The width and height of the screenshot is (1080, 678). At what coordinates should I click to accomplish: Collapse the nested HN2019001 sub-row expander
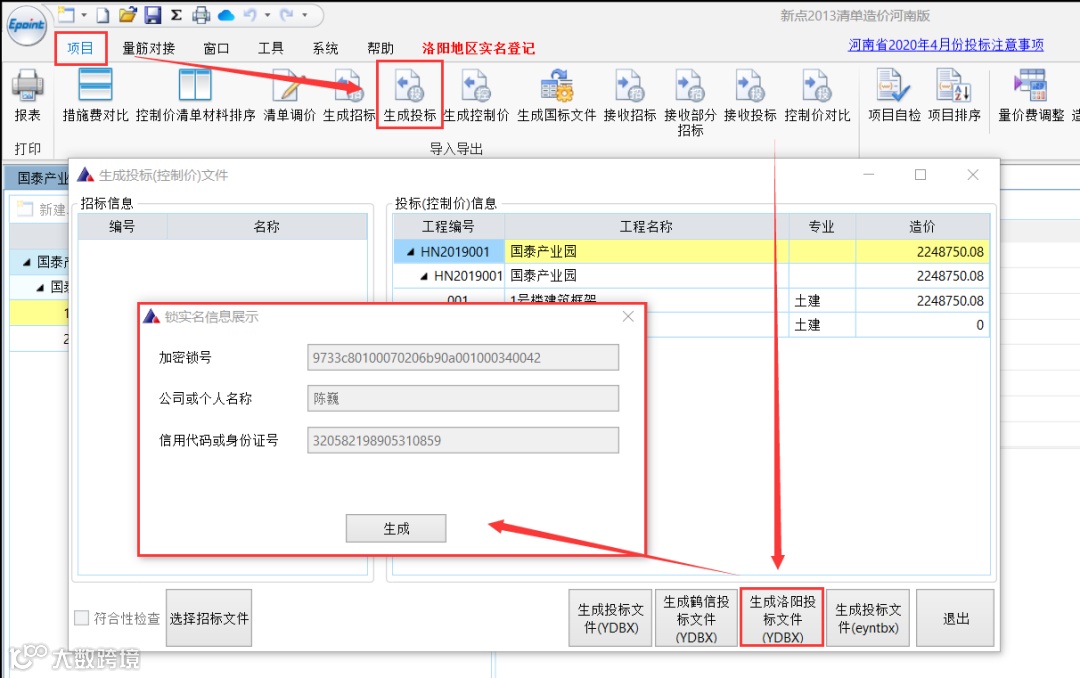424,276
